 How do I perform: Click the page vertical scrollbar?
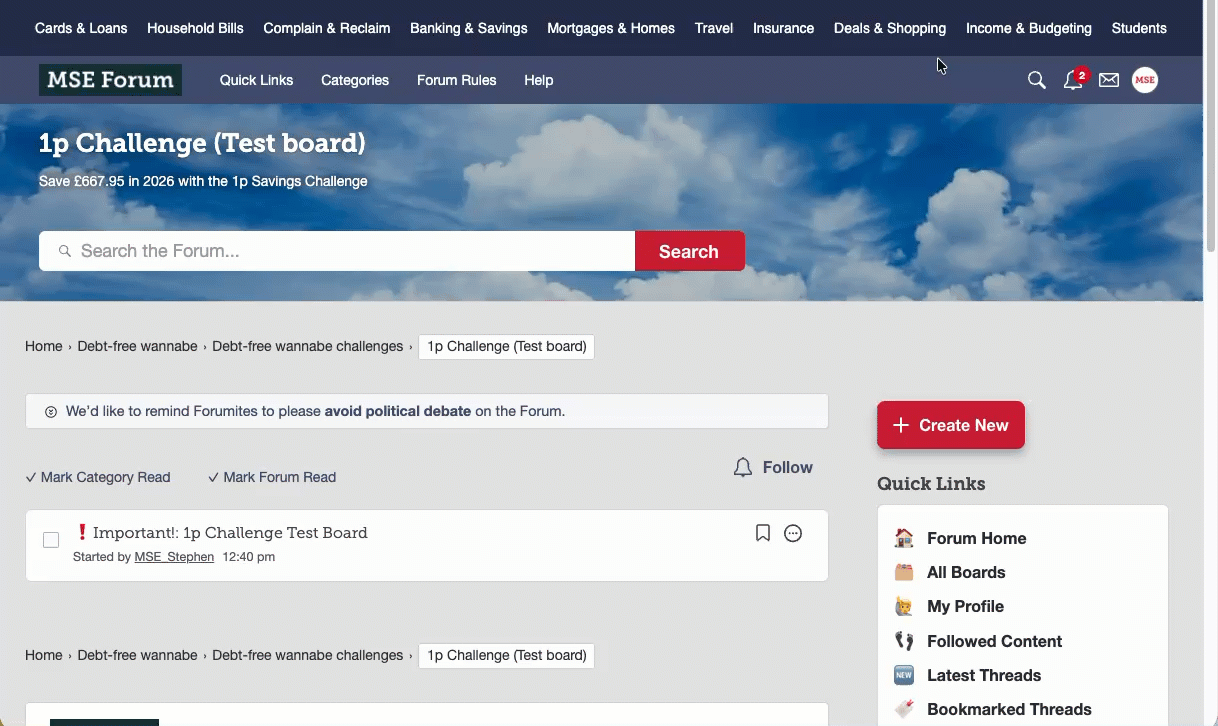(x=1210, y=150)
